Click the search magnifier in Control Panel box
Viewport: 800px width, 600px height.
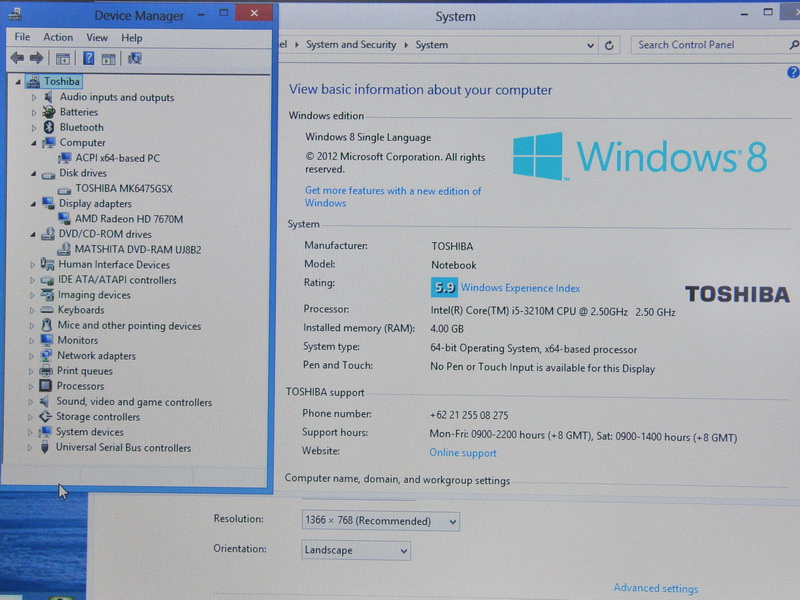(x=794, y=45)
